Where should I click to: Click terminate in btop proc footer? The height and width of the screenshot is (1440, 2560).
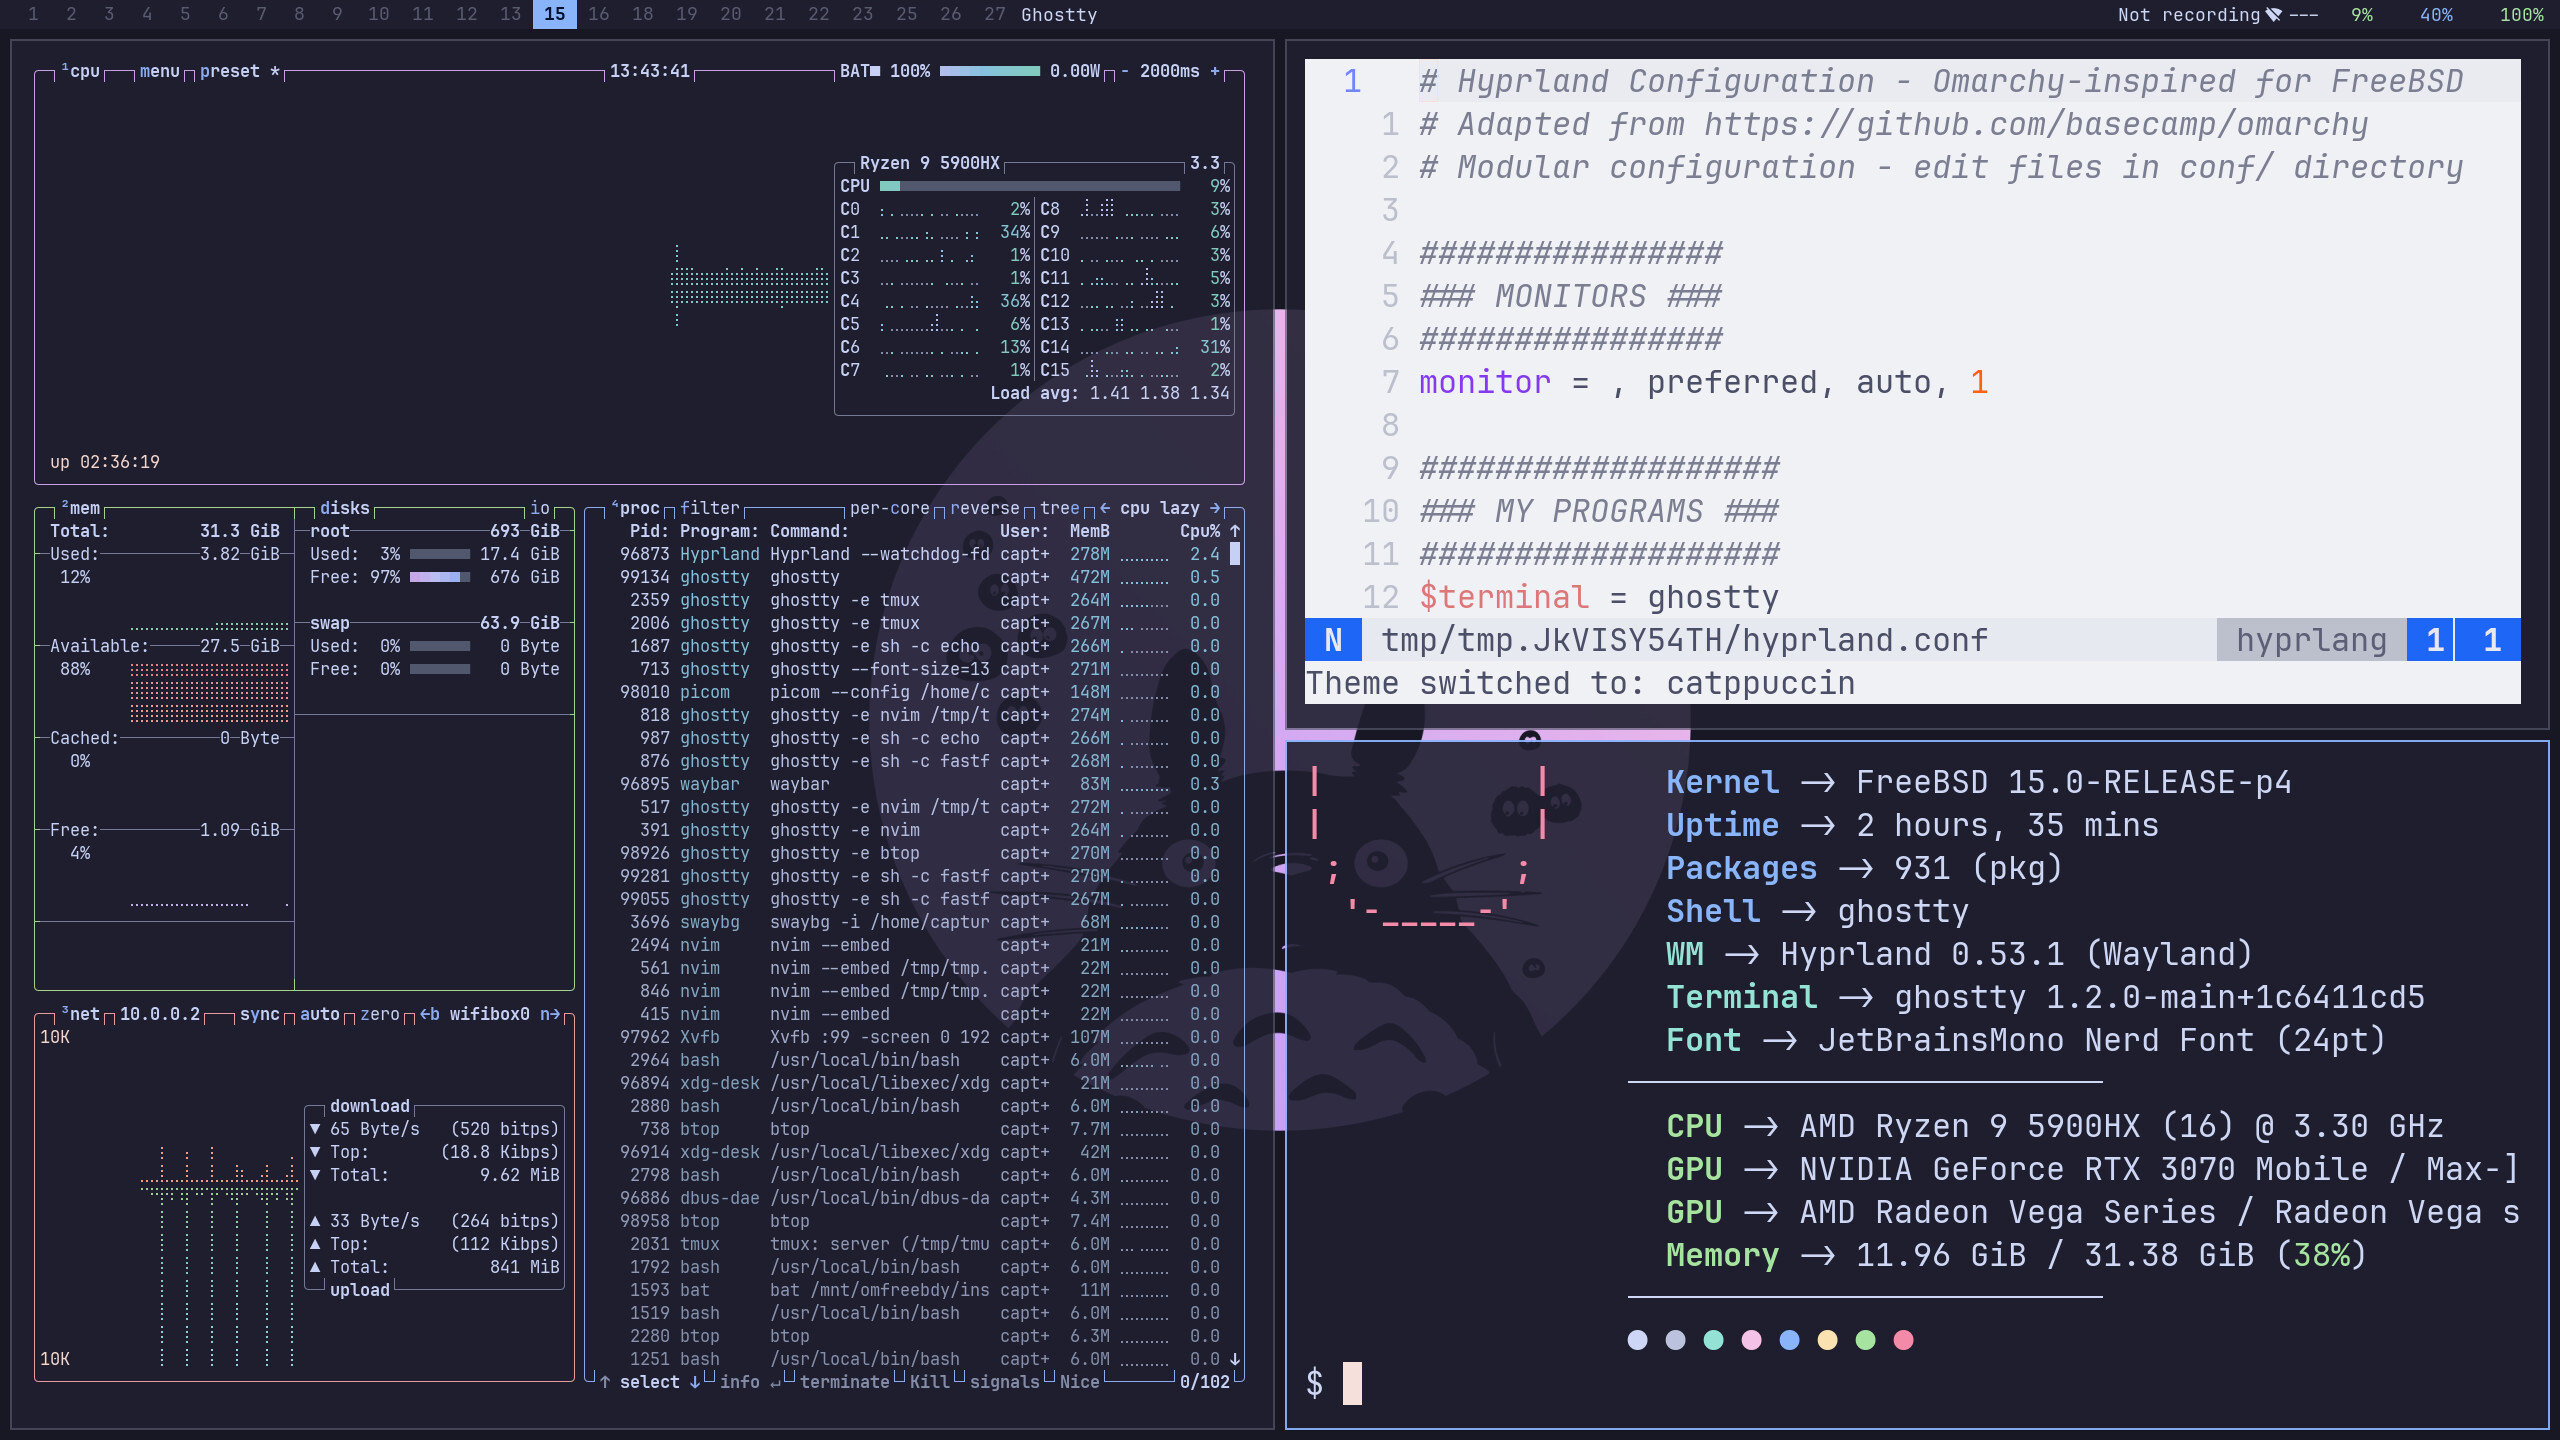pos(845,1382)
